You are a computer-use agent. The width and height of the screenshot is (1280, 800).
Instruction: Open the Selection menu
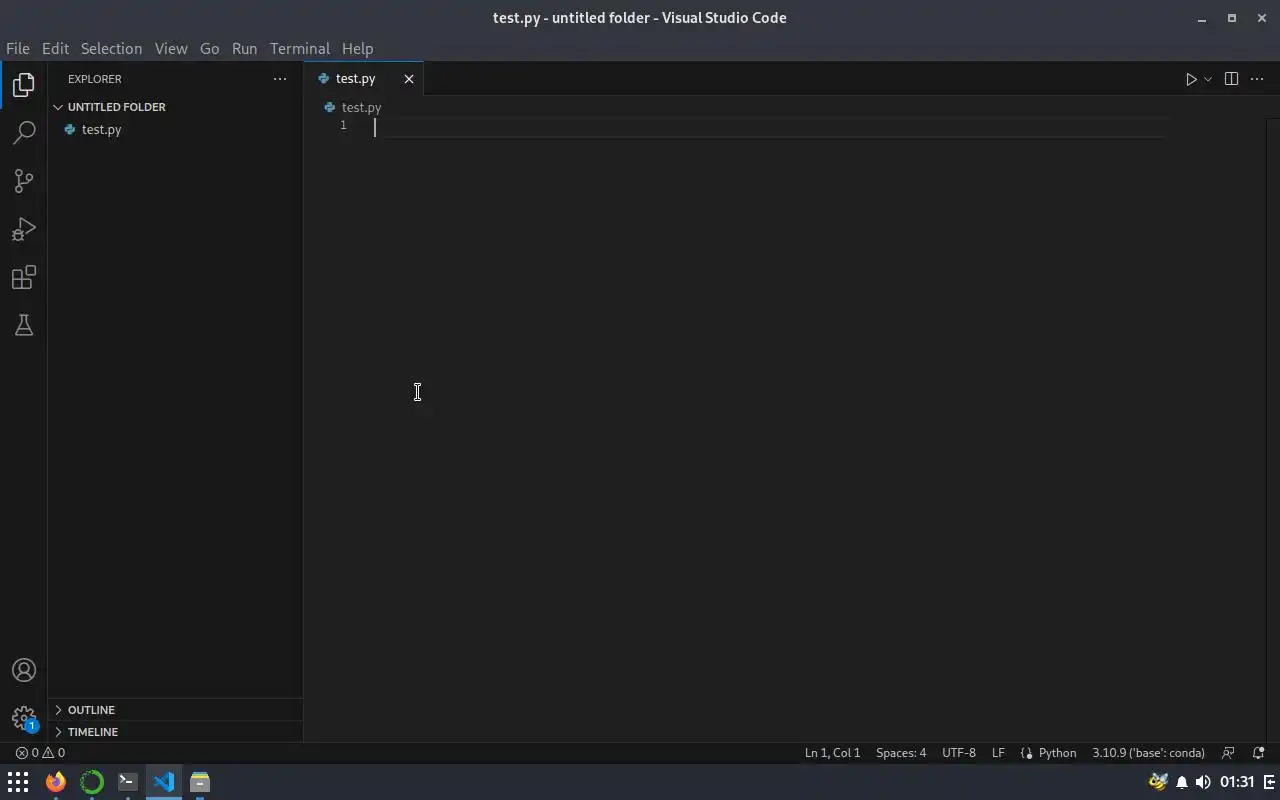coord(111,48)
